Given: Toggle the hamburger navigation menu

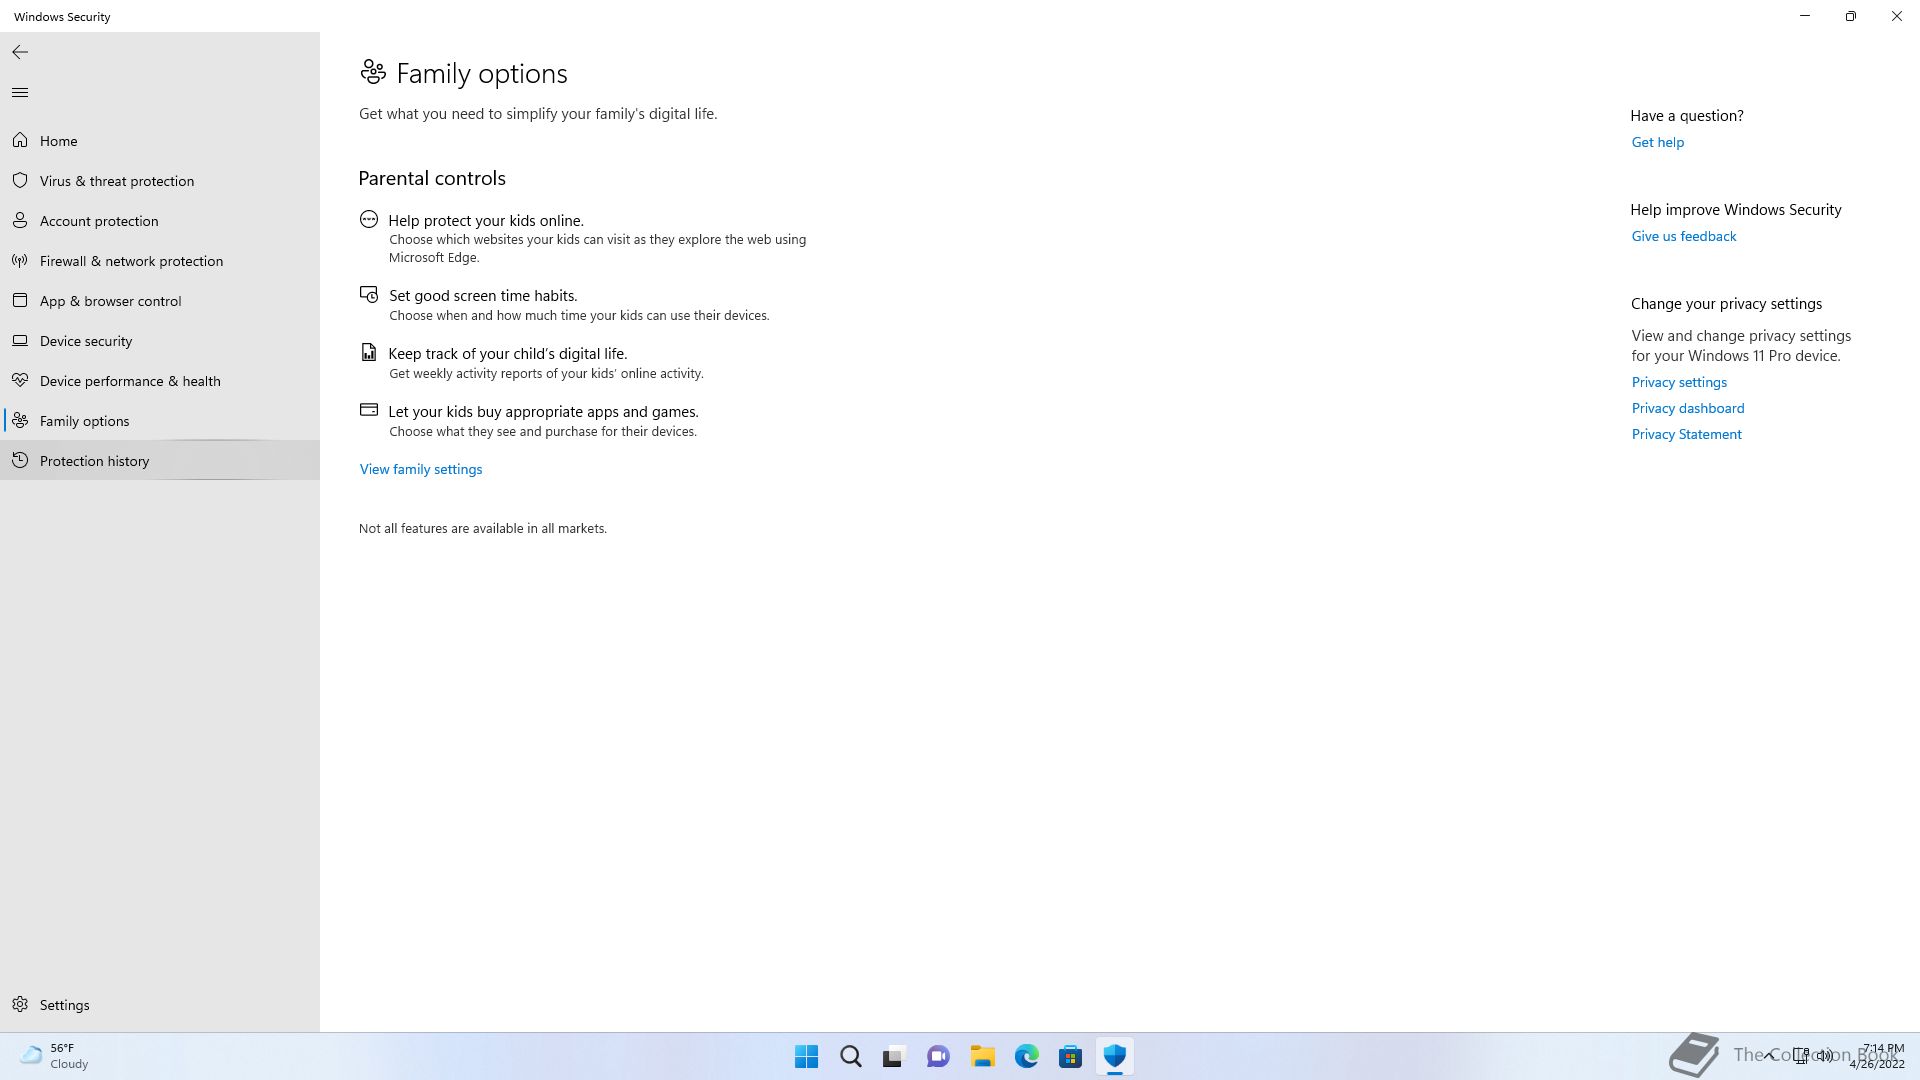Looking at the screenshot, I should pos(20,93).
